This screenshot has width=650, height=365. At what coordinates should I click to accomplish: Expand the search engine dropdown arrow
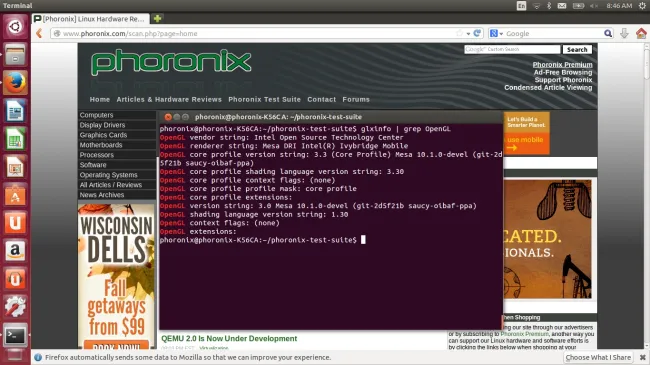coord(501,34)
